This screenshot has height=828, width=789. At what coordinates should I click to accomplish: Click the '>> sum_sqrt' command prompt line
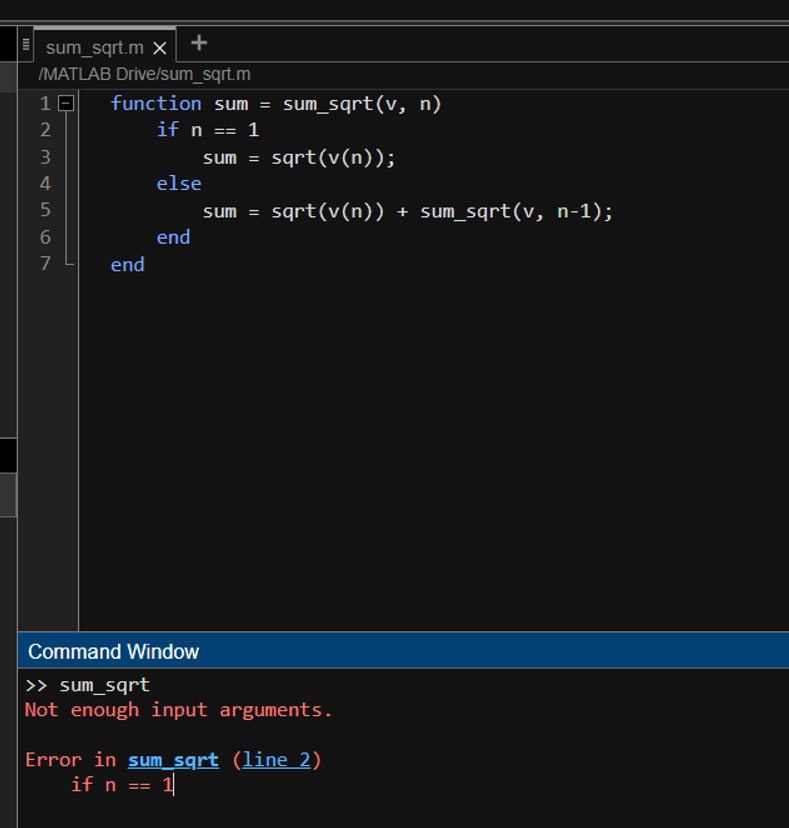coord(88,685)
